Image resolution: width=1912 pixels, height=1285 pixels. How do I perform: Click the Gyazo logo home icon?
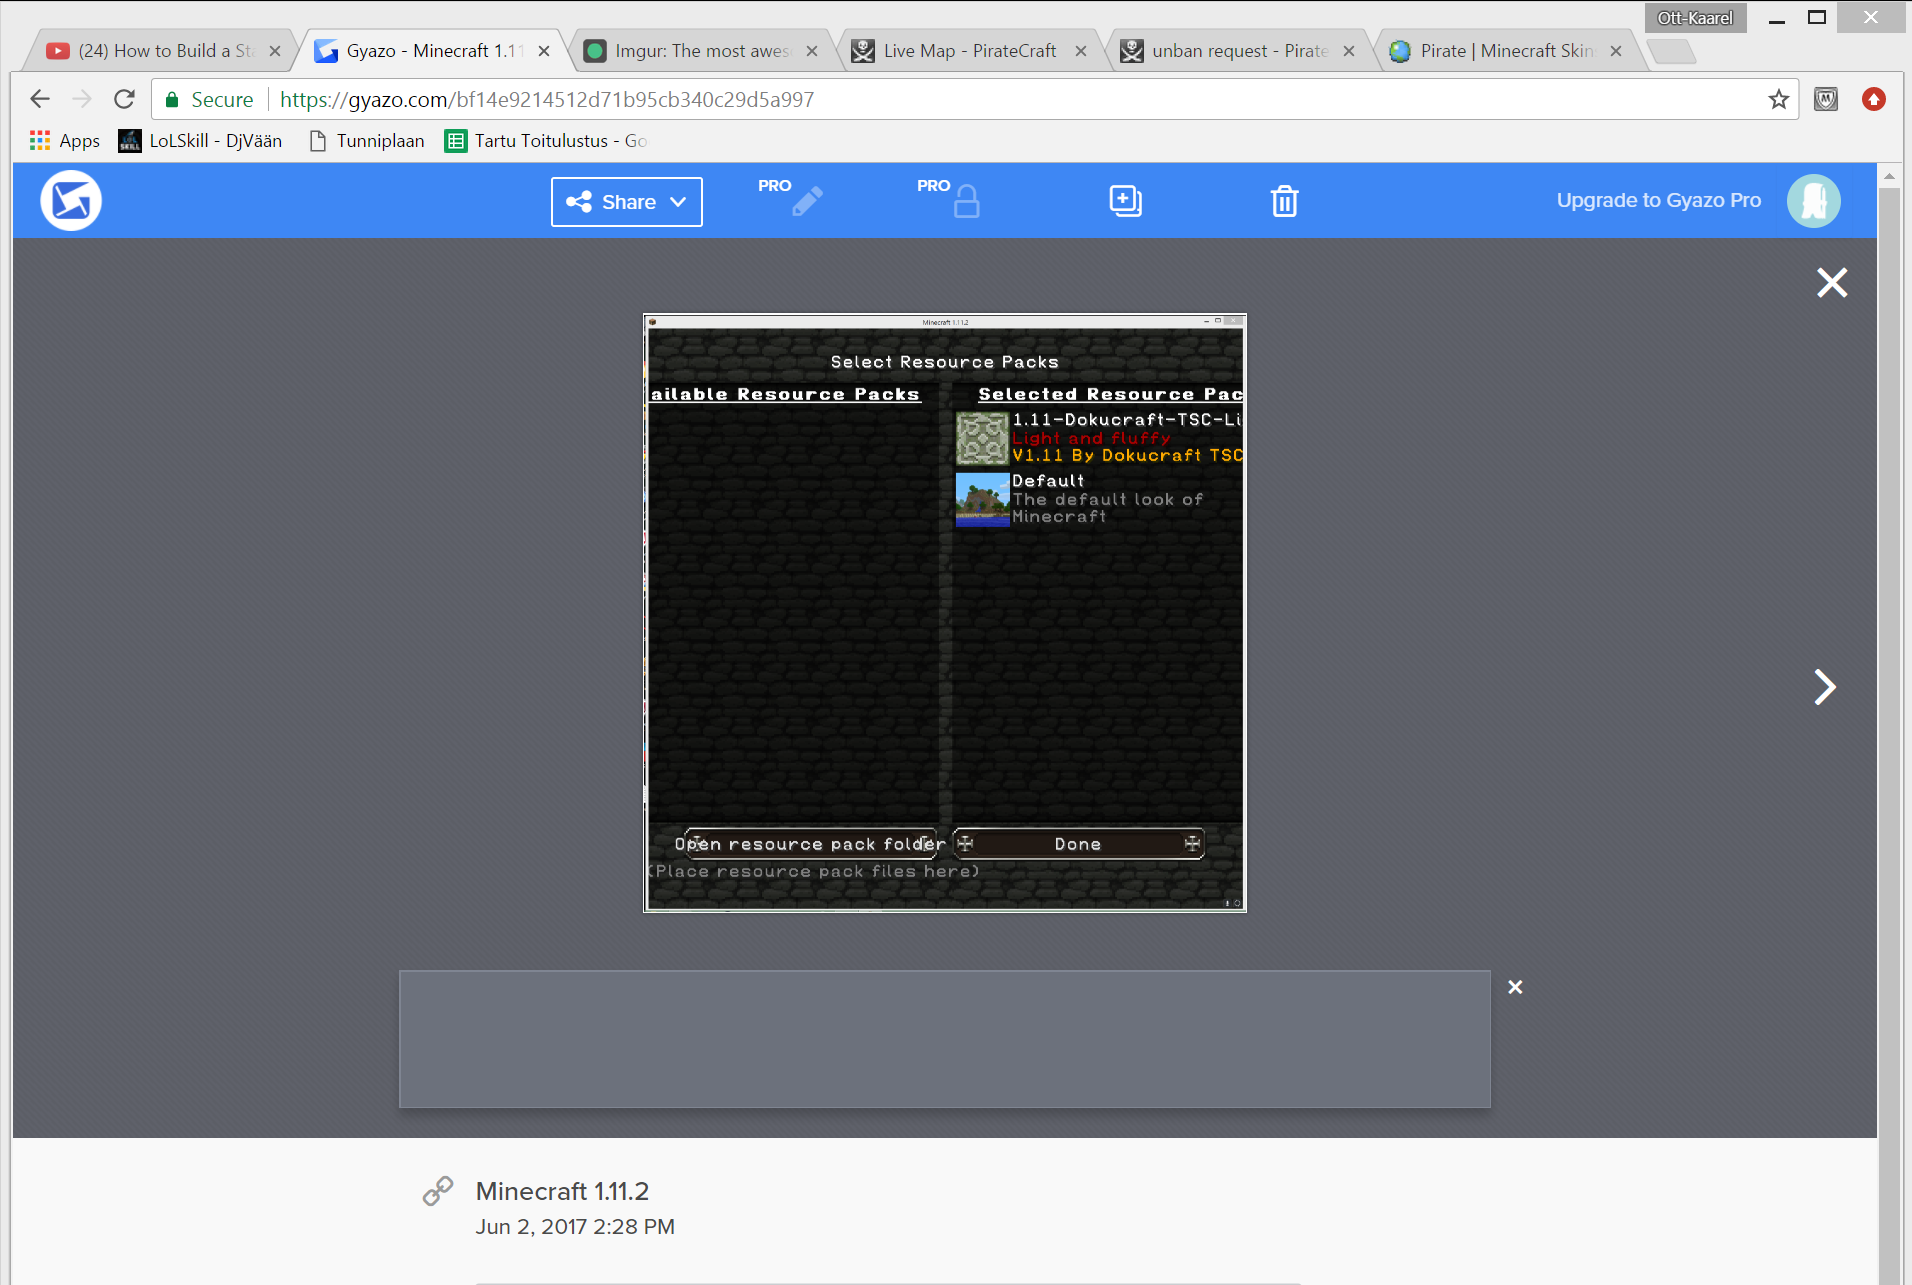click(x=71, y=201)
